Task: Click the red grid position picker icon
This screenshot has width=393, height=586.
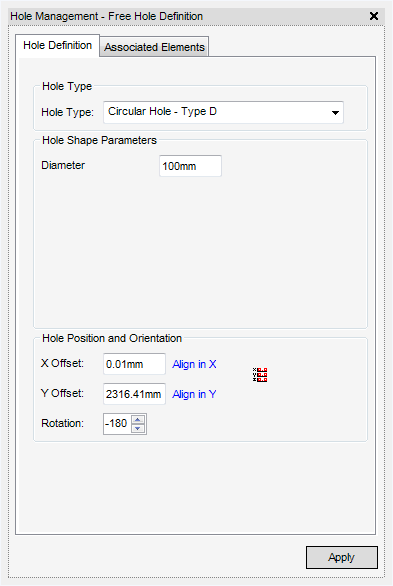Action: point(260,375)
